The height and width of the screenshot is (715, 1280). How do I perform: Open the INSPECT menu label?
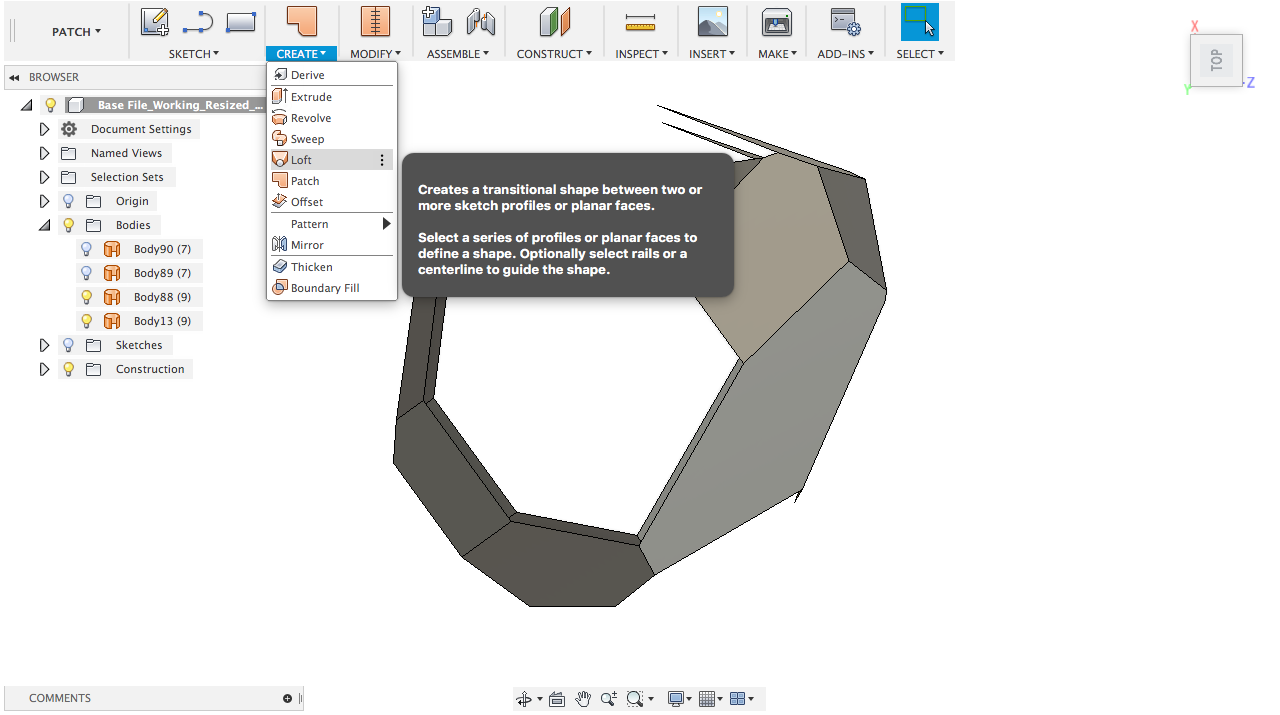click(641, 54)
